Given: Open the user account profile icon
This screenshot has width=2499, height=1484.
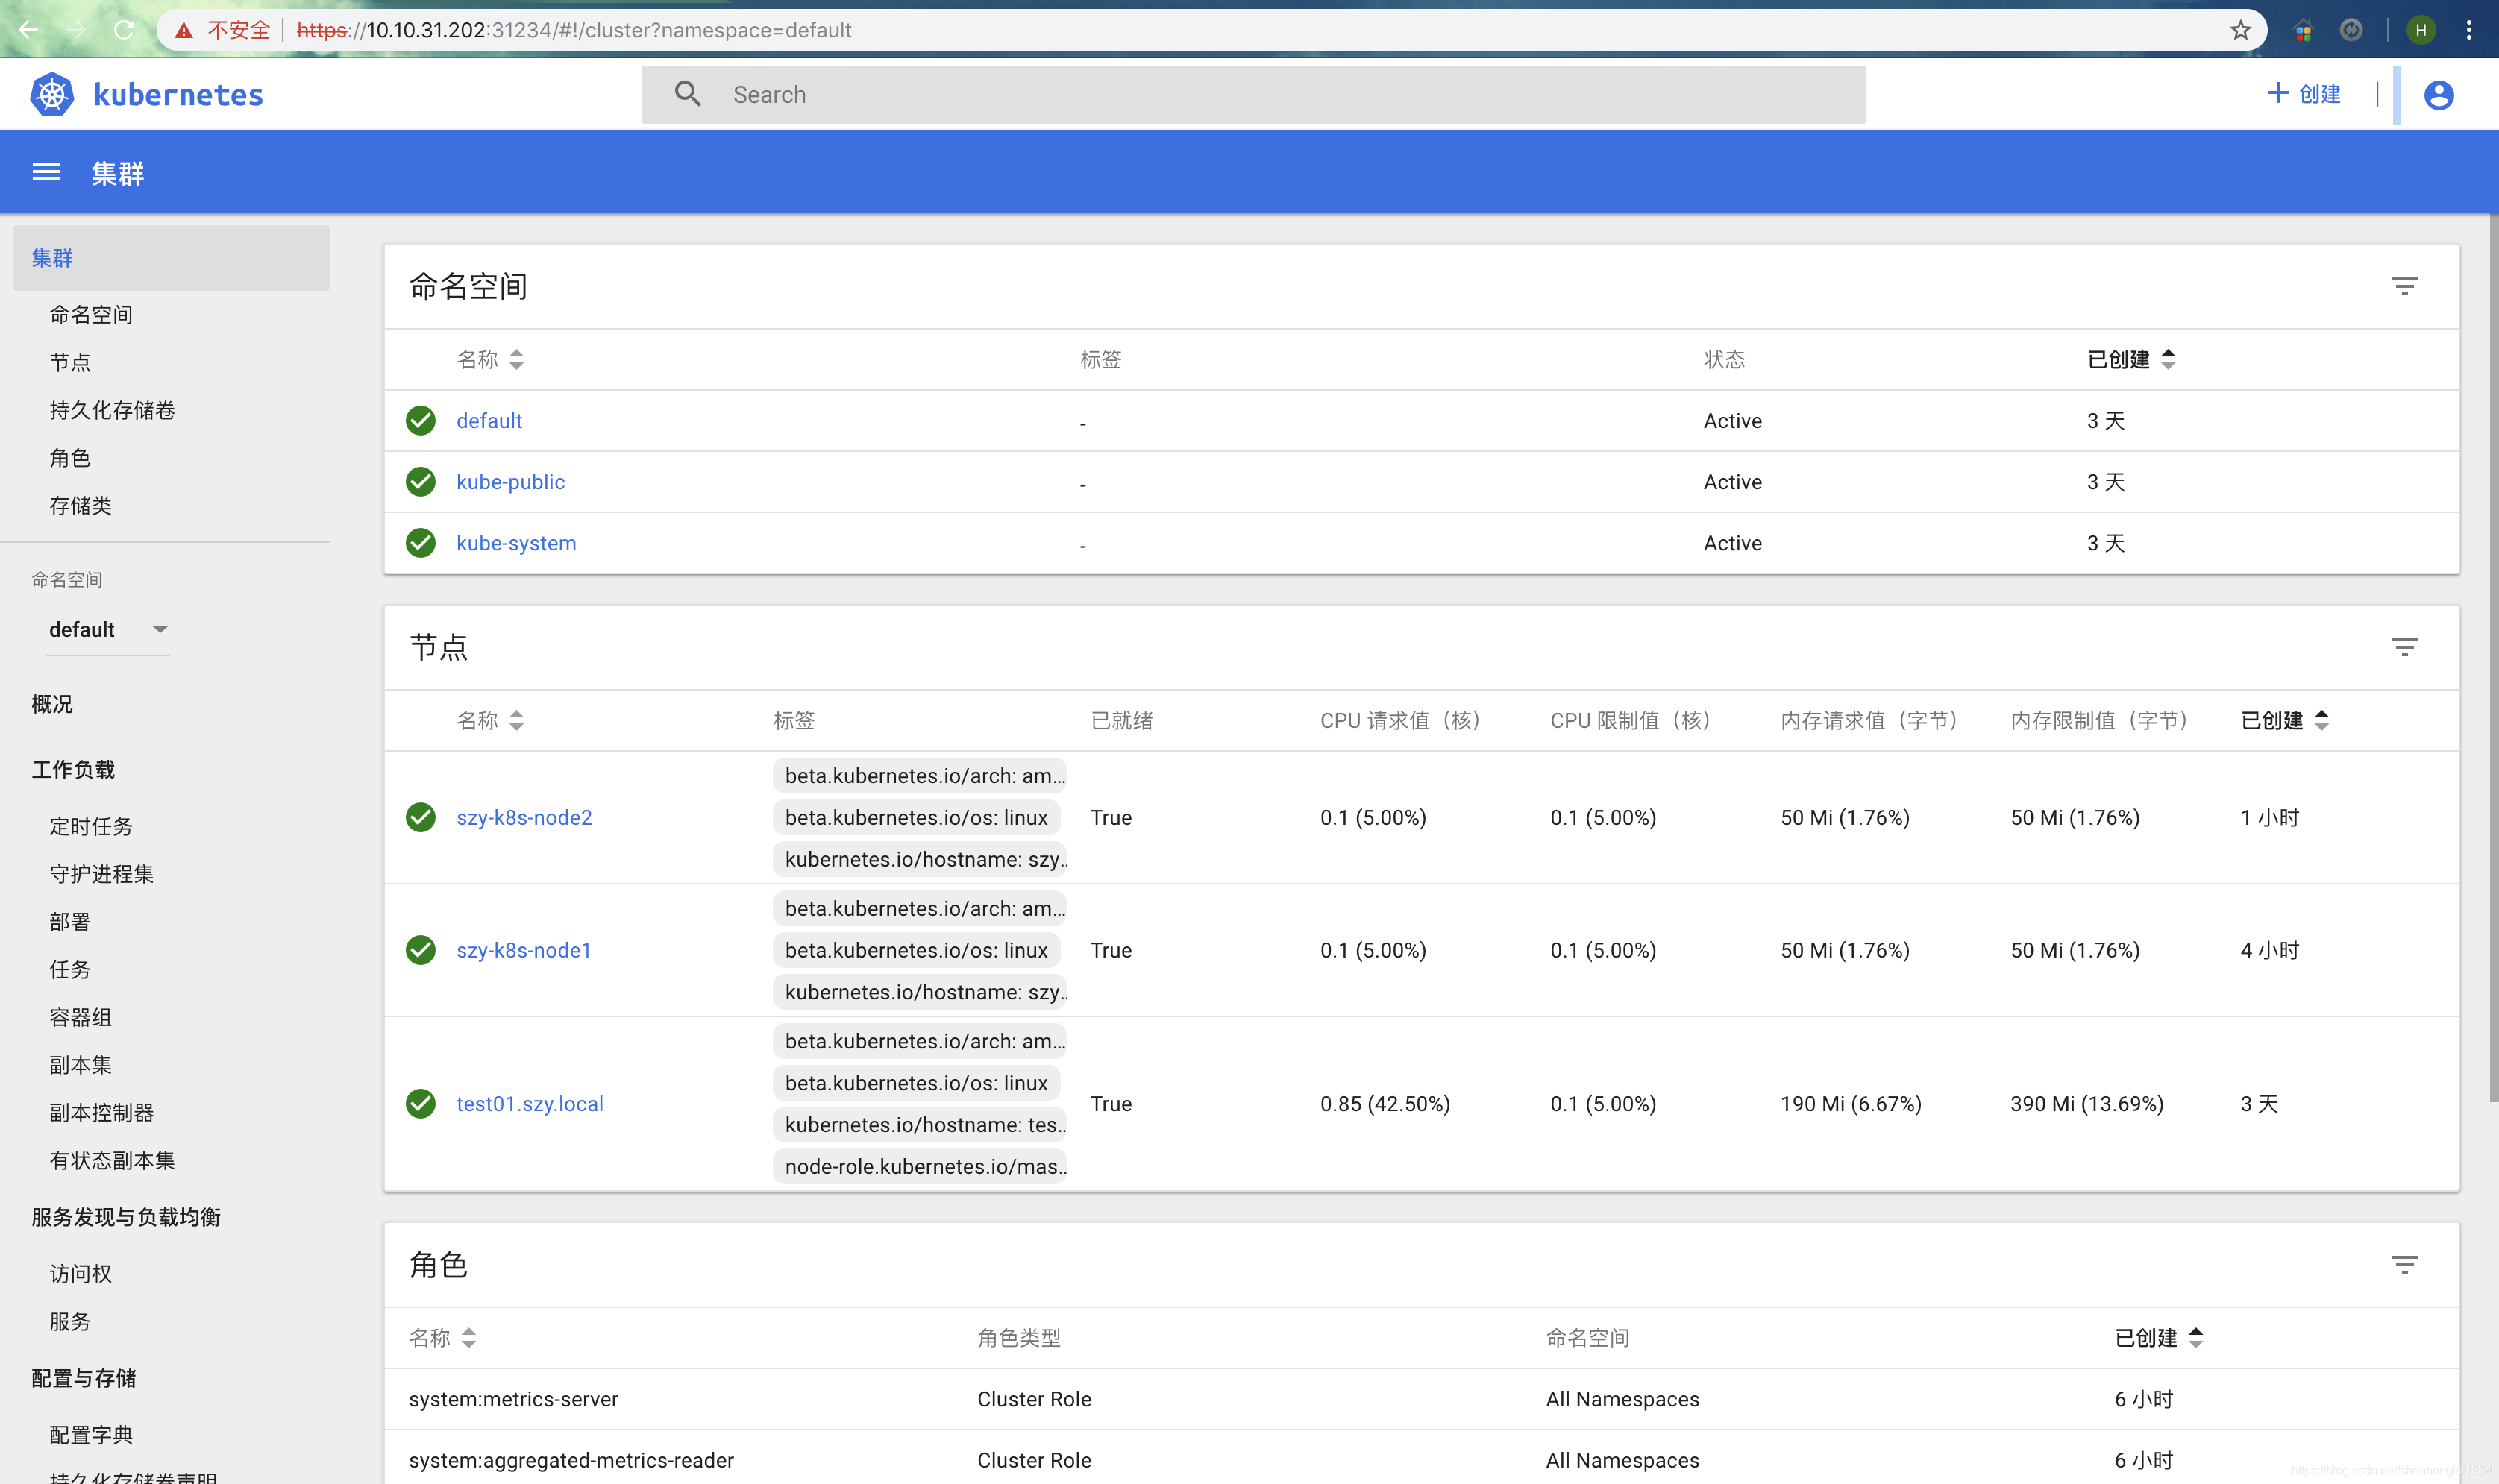Looking at the screenshot, I should pos(2438,95).
